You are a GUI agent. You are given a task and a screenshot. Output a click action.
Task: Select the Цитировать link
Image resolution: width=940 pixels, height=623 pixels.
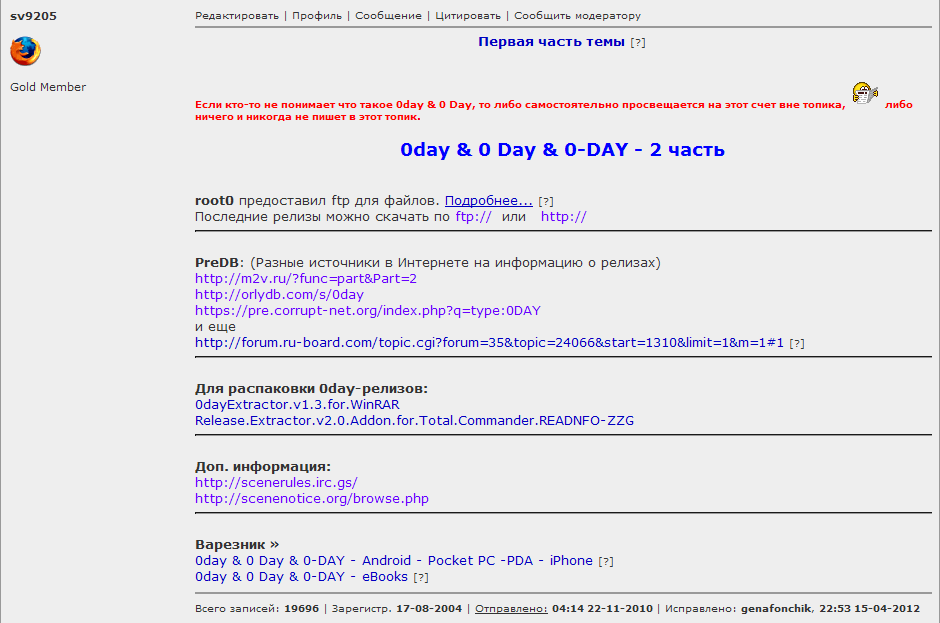[x=468, y=16]
